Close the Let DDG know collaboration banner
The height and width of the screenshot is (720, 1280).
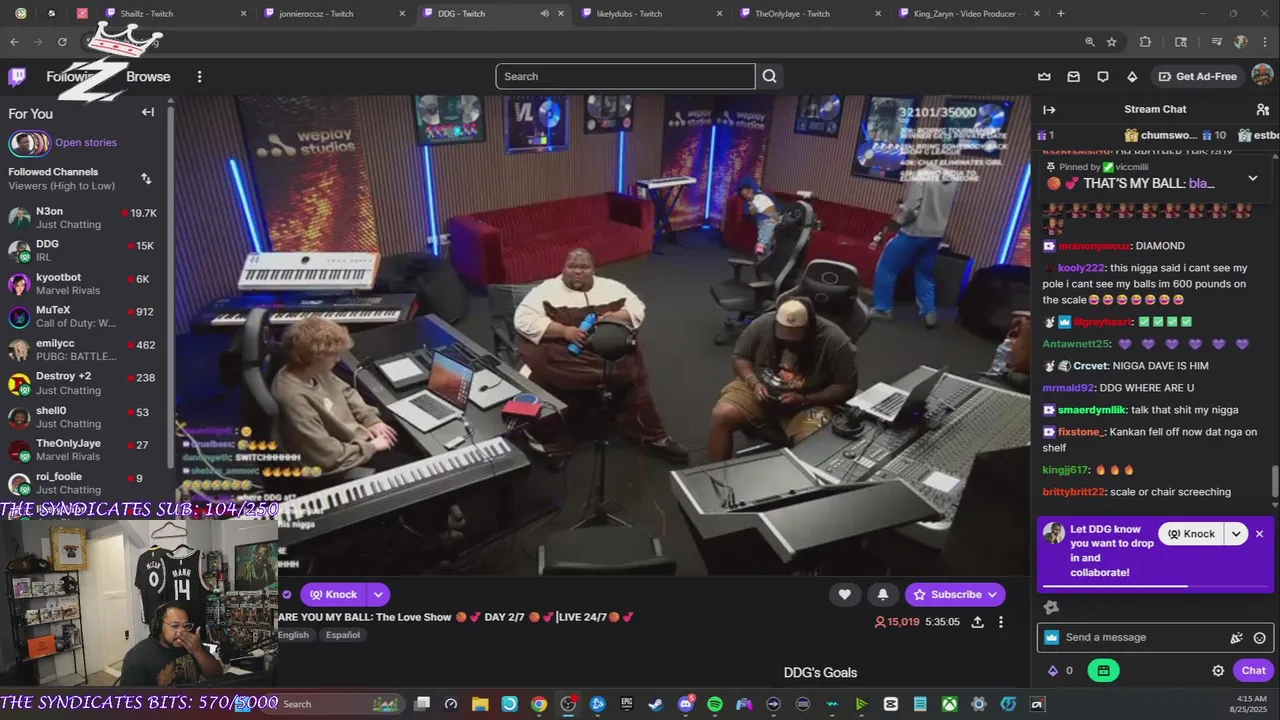1259,534
